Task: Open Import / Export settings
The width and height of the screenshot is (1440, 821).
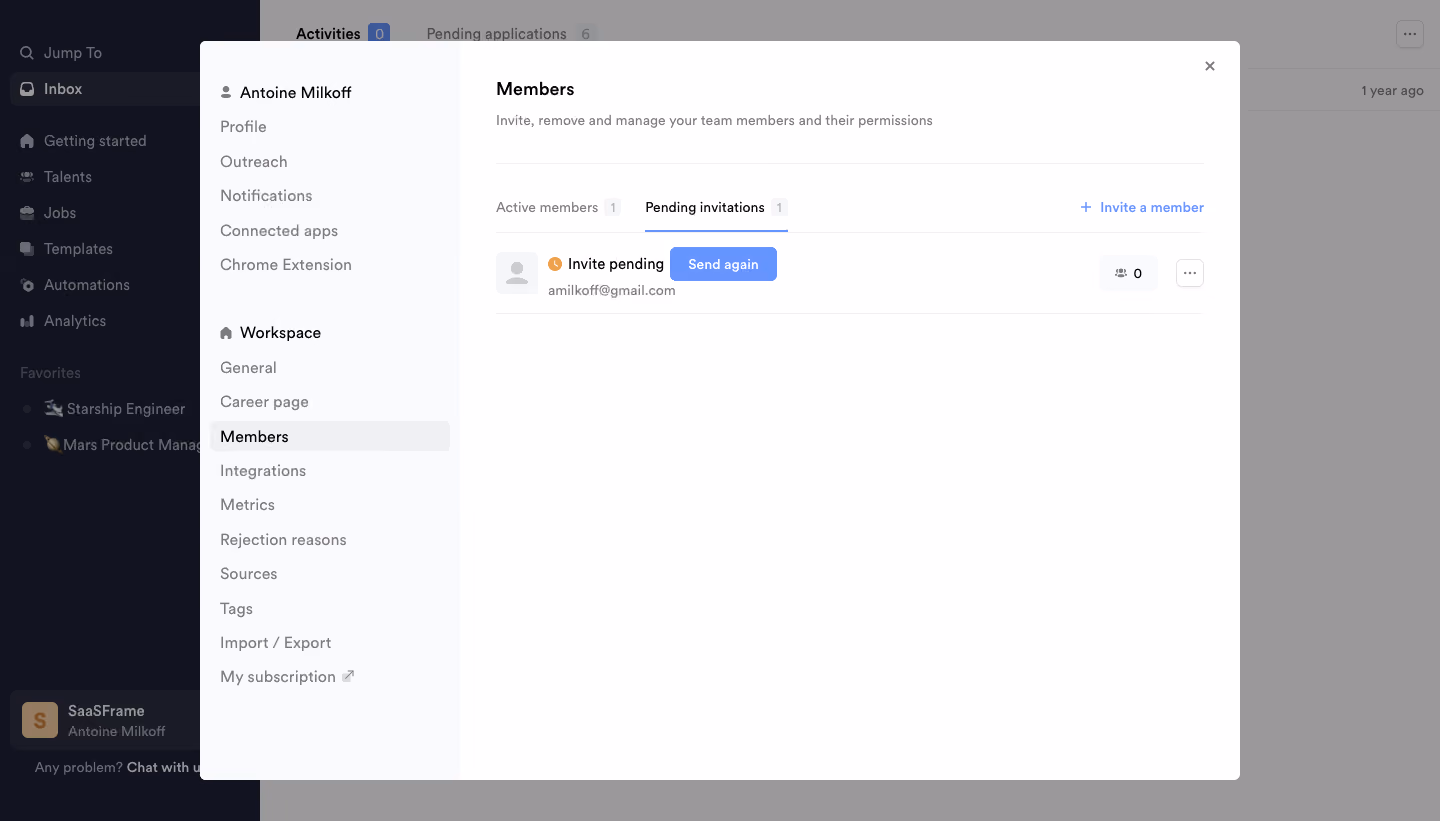Action: click(x=275, y=643)
